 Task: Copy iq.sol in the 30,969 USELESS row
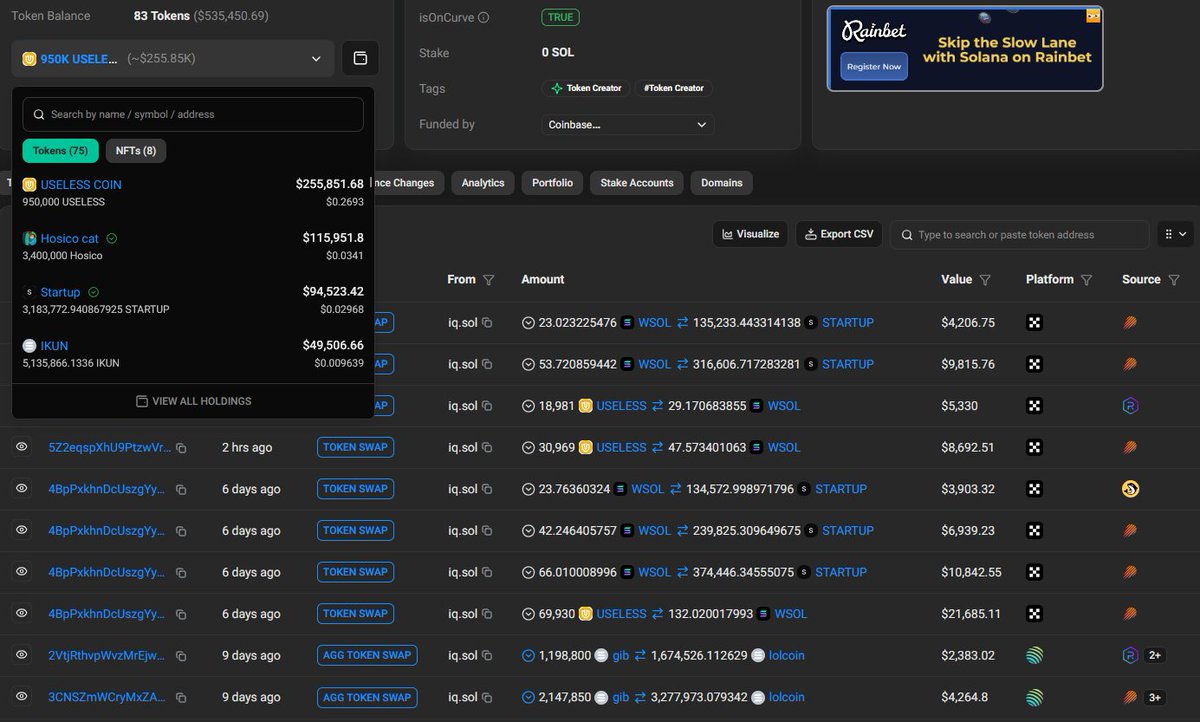[x=487, y=448]
